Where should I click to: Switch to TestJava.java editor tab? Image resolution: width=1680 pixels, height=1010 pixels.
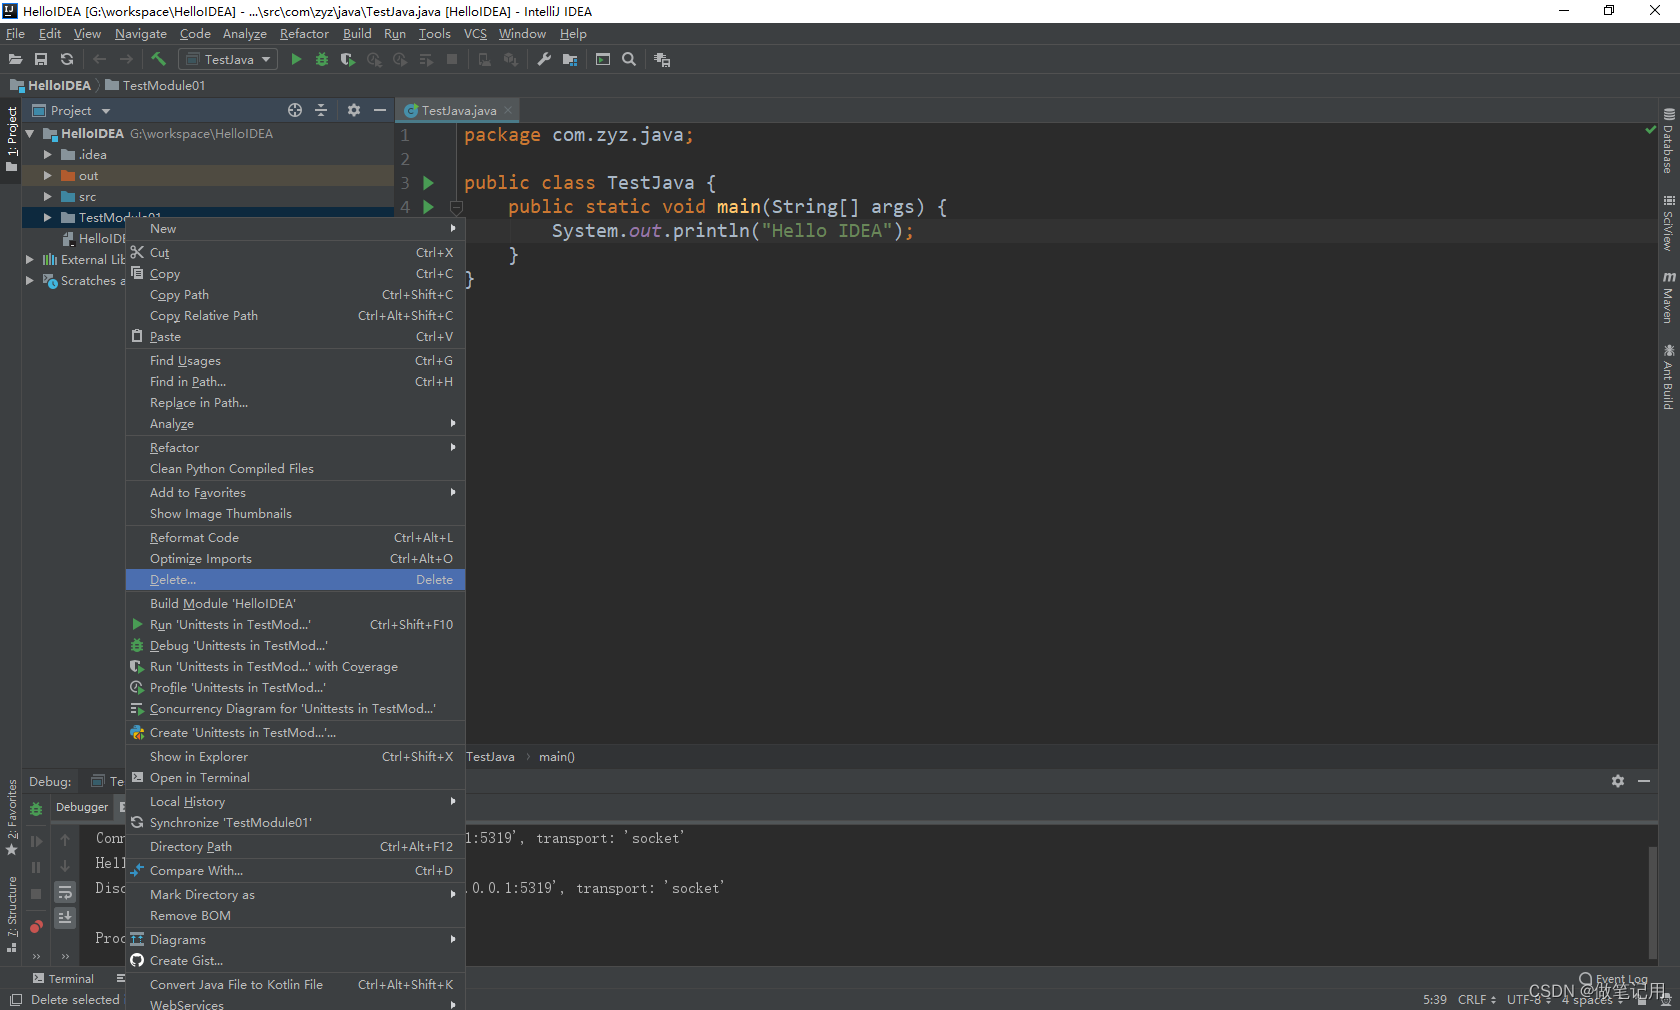(x=458, y=111)
